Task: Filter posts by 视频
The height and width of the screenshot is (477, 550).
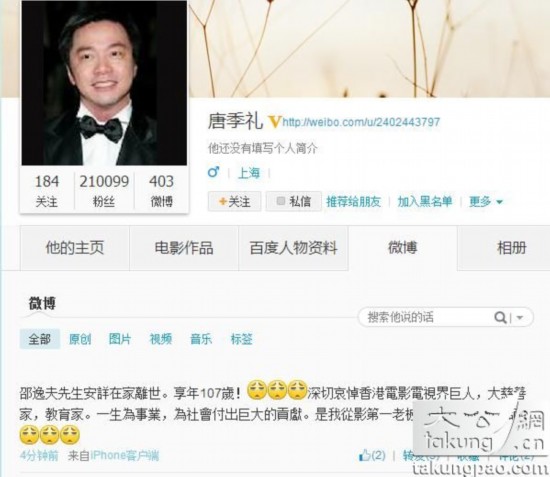Action: coord(161,339)
